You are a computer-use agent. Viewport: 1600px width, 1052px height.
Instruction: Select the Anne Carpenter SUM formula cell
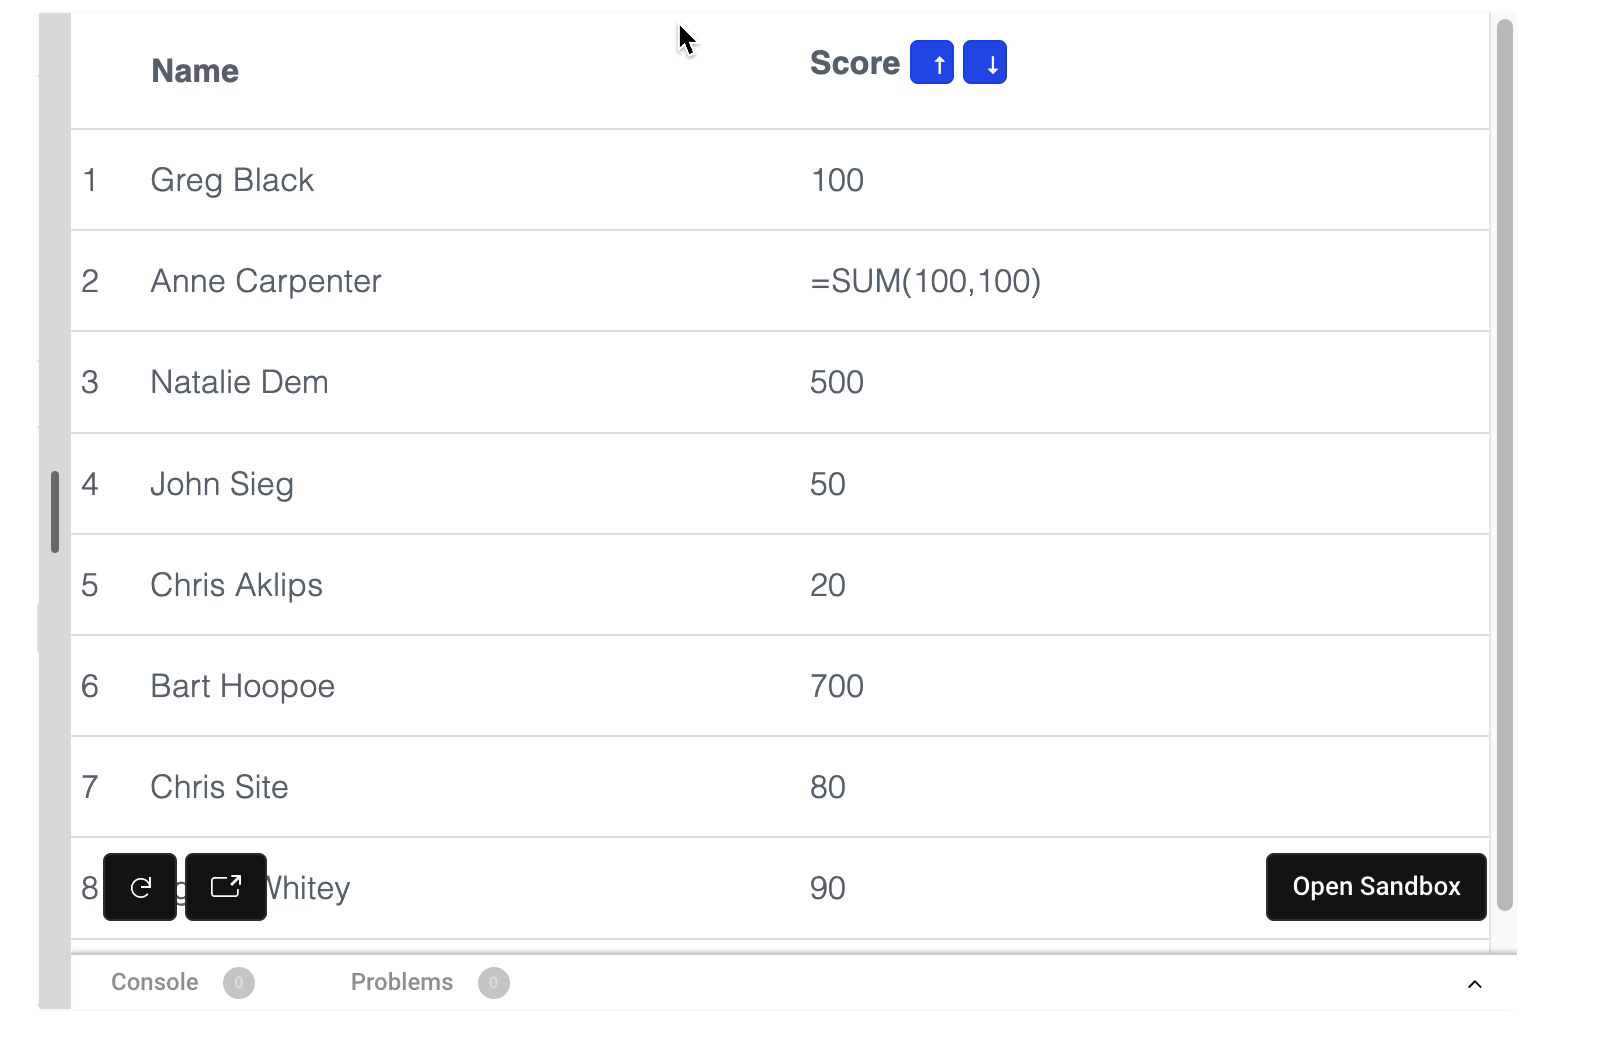click(x=926, y=281)
